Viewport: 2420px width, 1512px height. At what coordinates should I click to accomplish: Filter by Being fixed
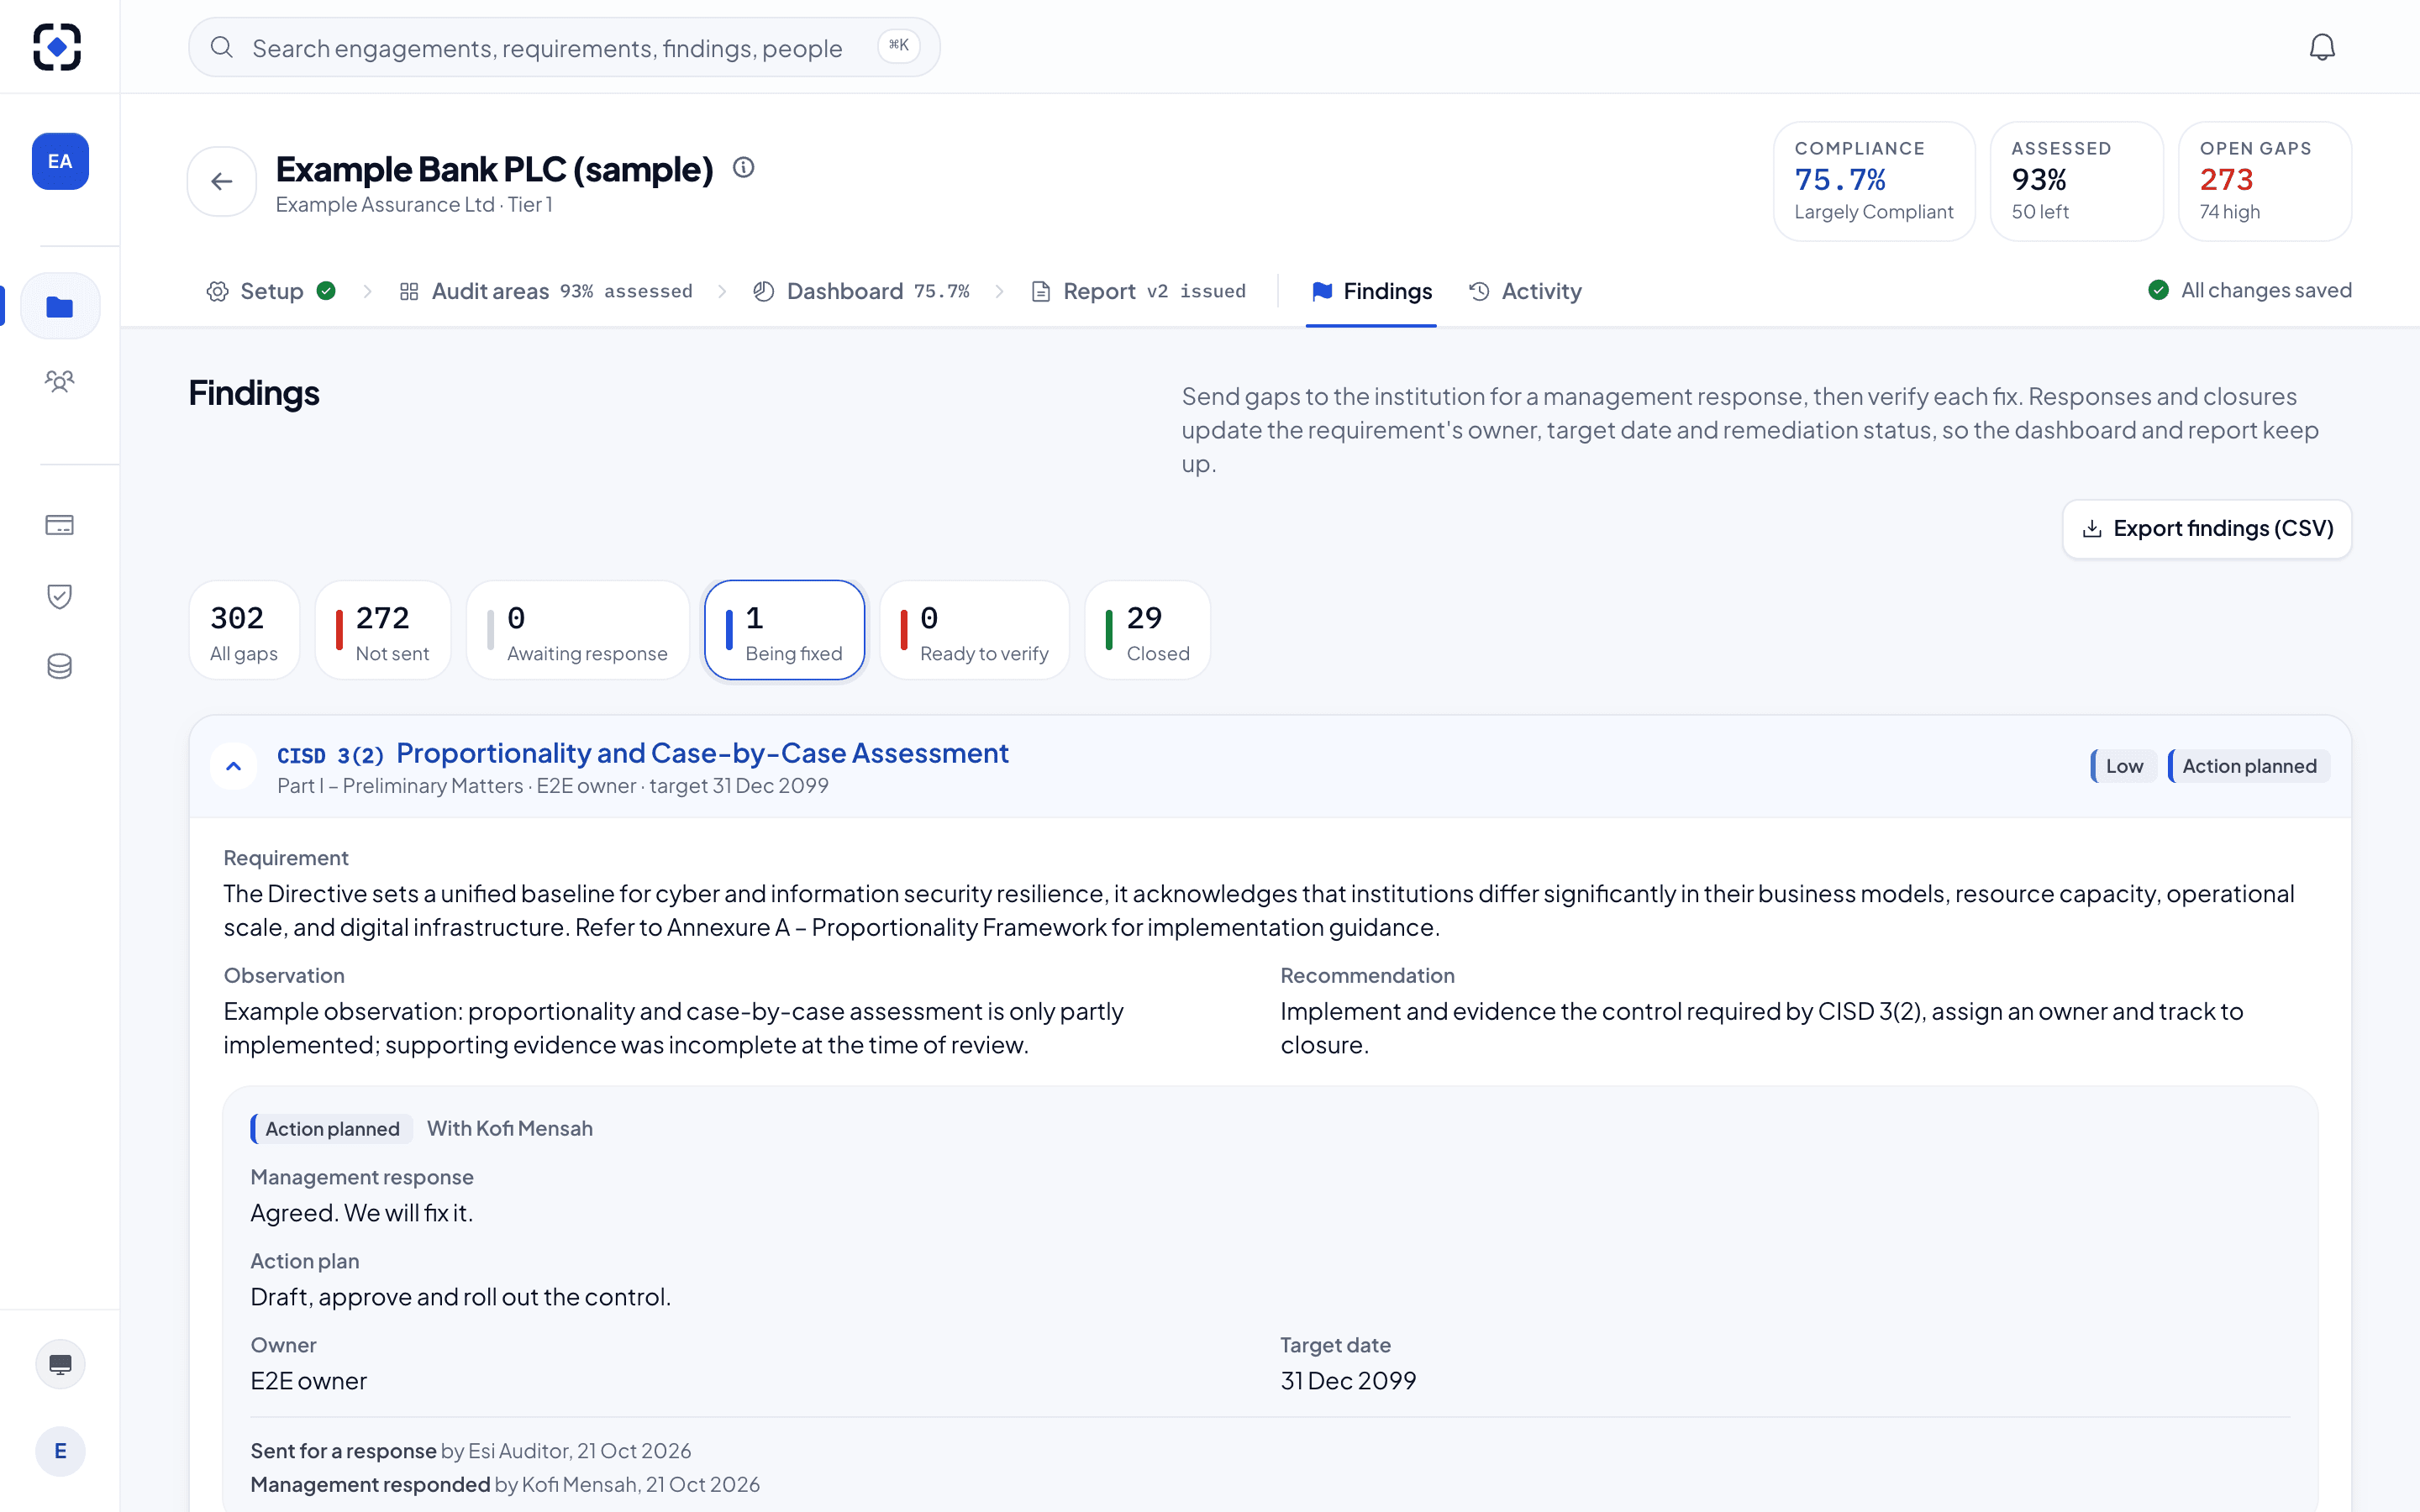tap(785, 630)
